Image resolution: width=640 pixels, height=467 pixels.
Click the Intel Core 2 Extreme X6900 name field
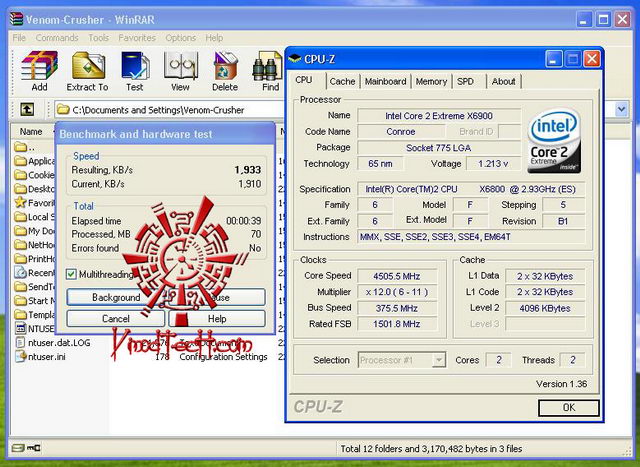[x=439, y=116]
